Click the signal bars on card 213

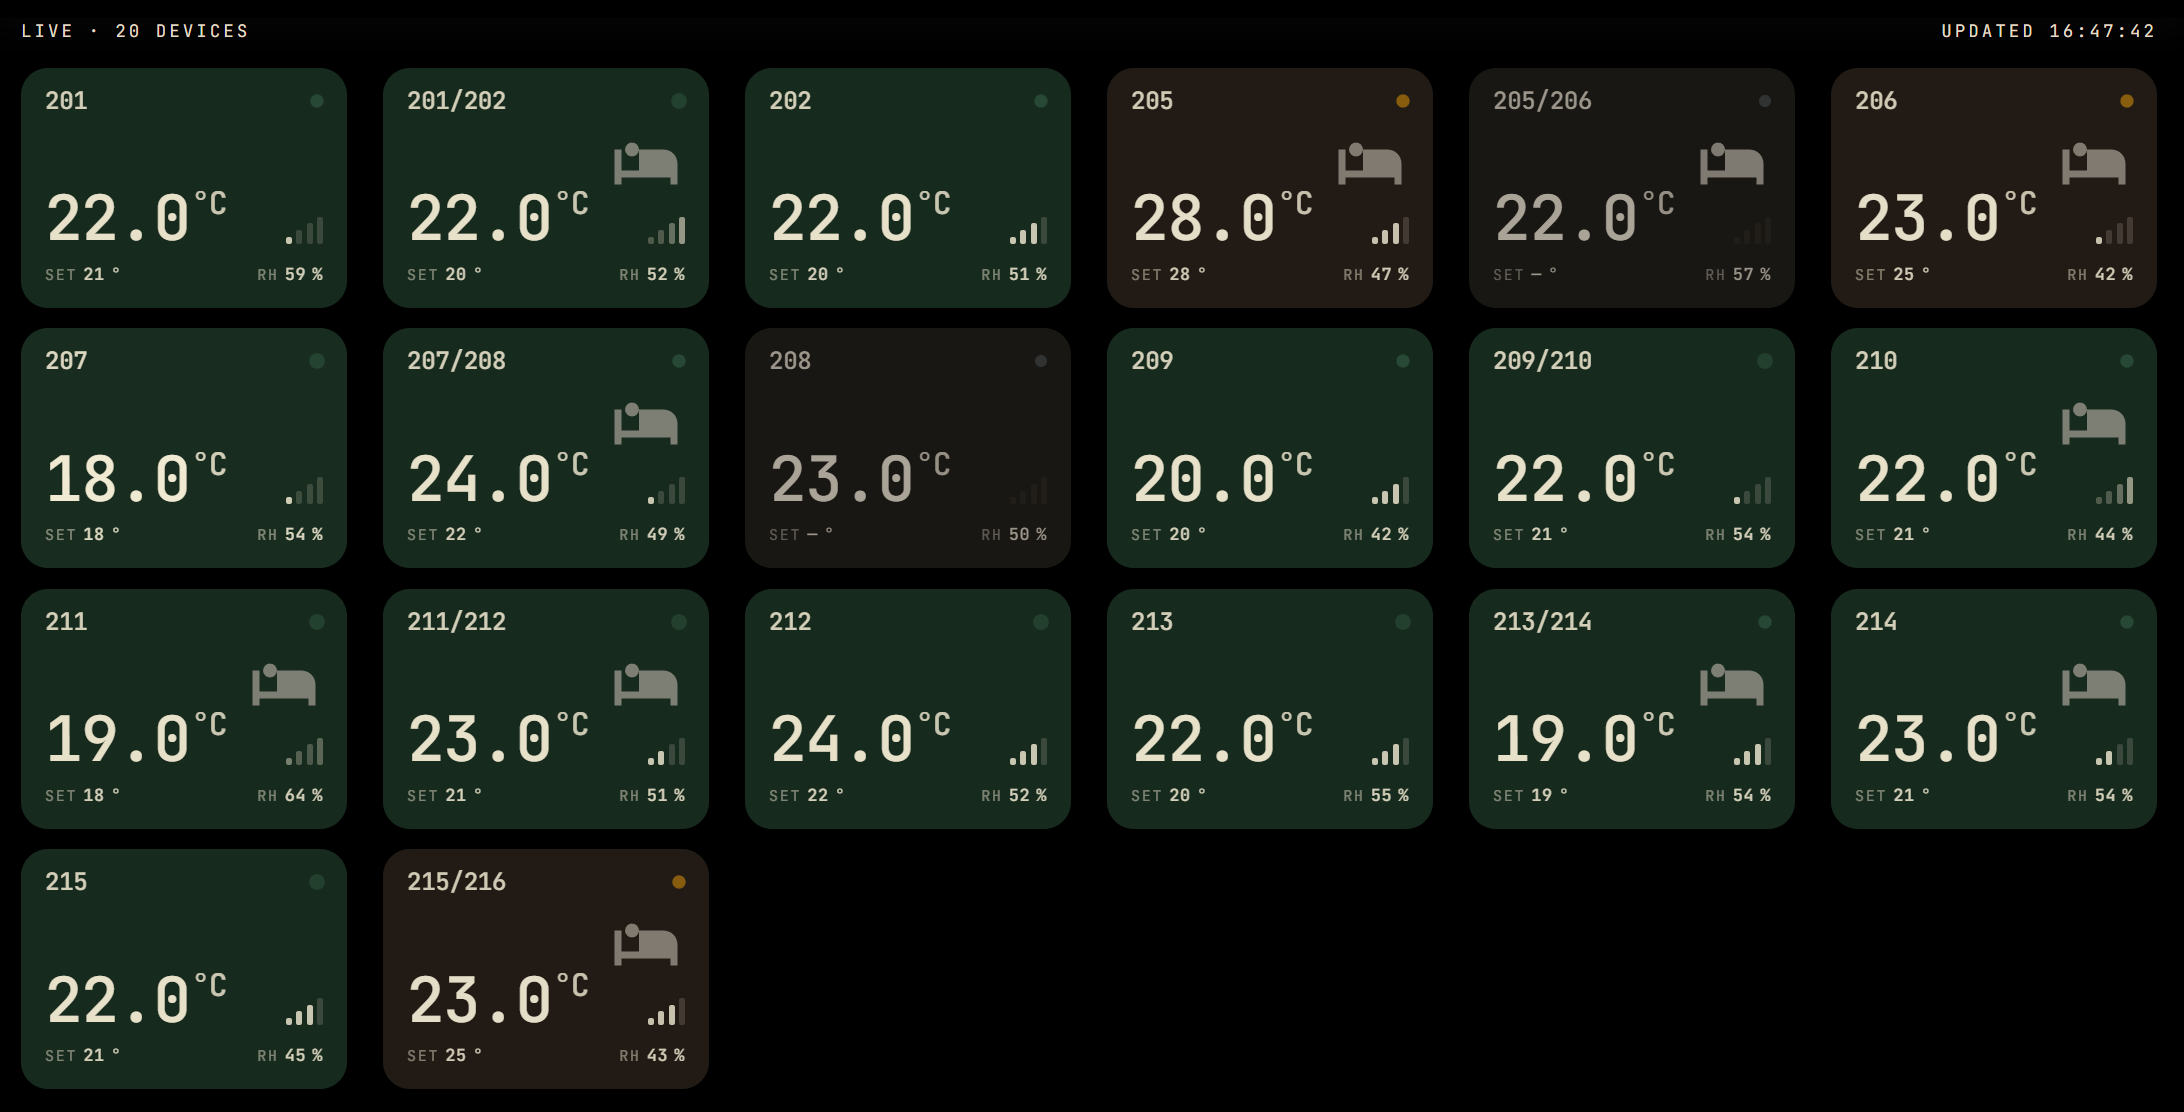click(1390, 752)
